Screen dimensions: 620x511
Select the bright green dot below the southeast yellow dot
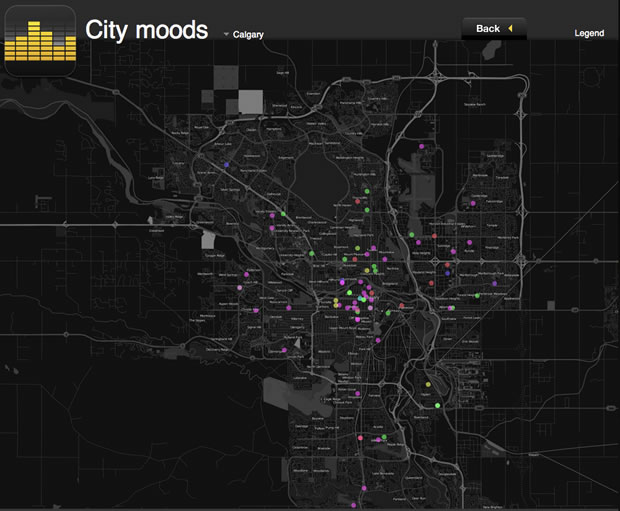tap(437, 405)
